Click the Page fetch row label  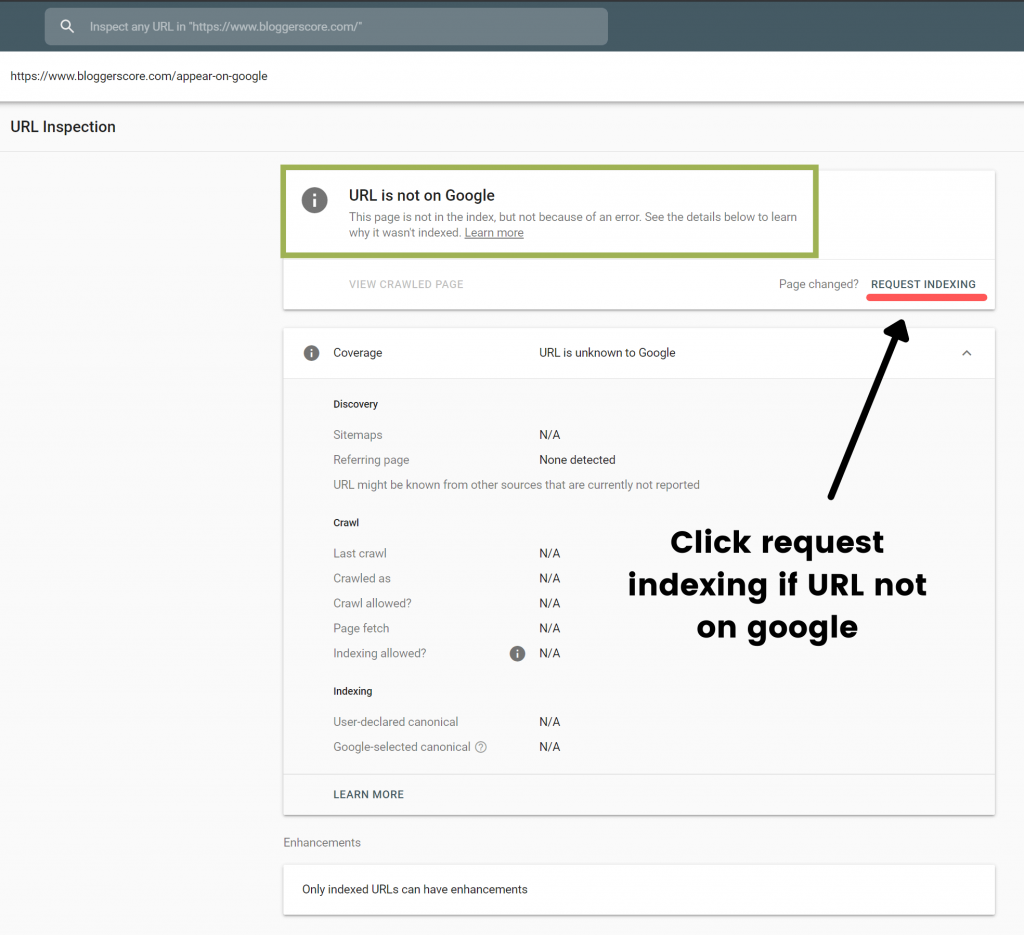pos(361,628)
